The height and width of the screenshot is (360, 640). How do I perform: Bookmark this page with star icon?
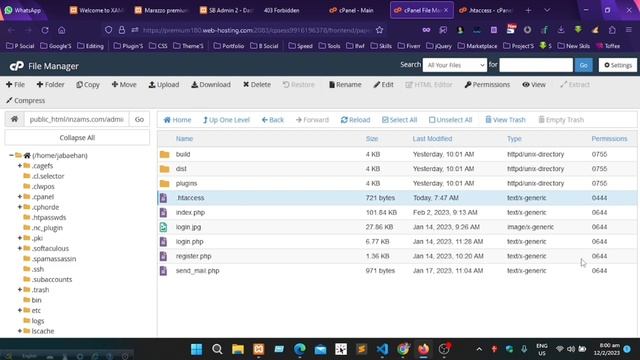(380, 30)
